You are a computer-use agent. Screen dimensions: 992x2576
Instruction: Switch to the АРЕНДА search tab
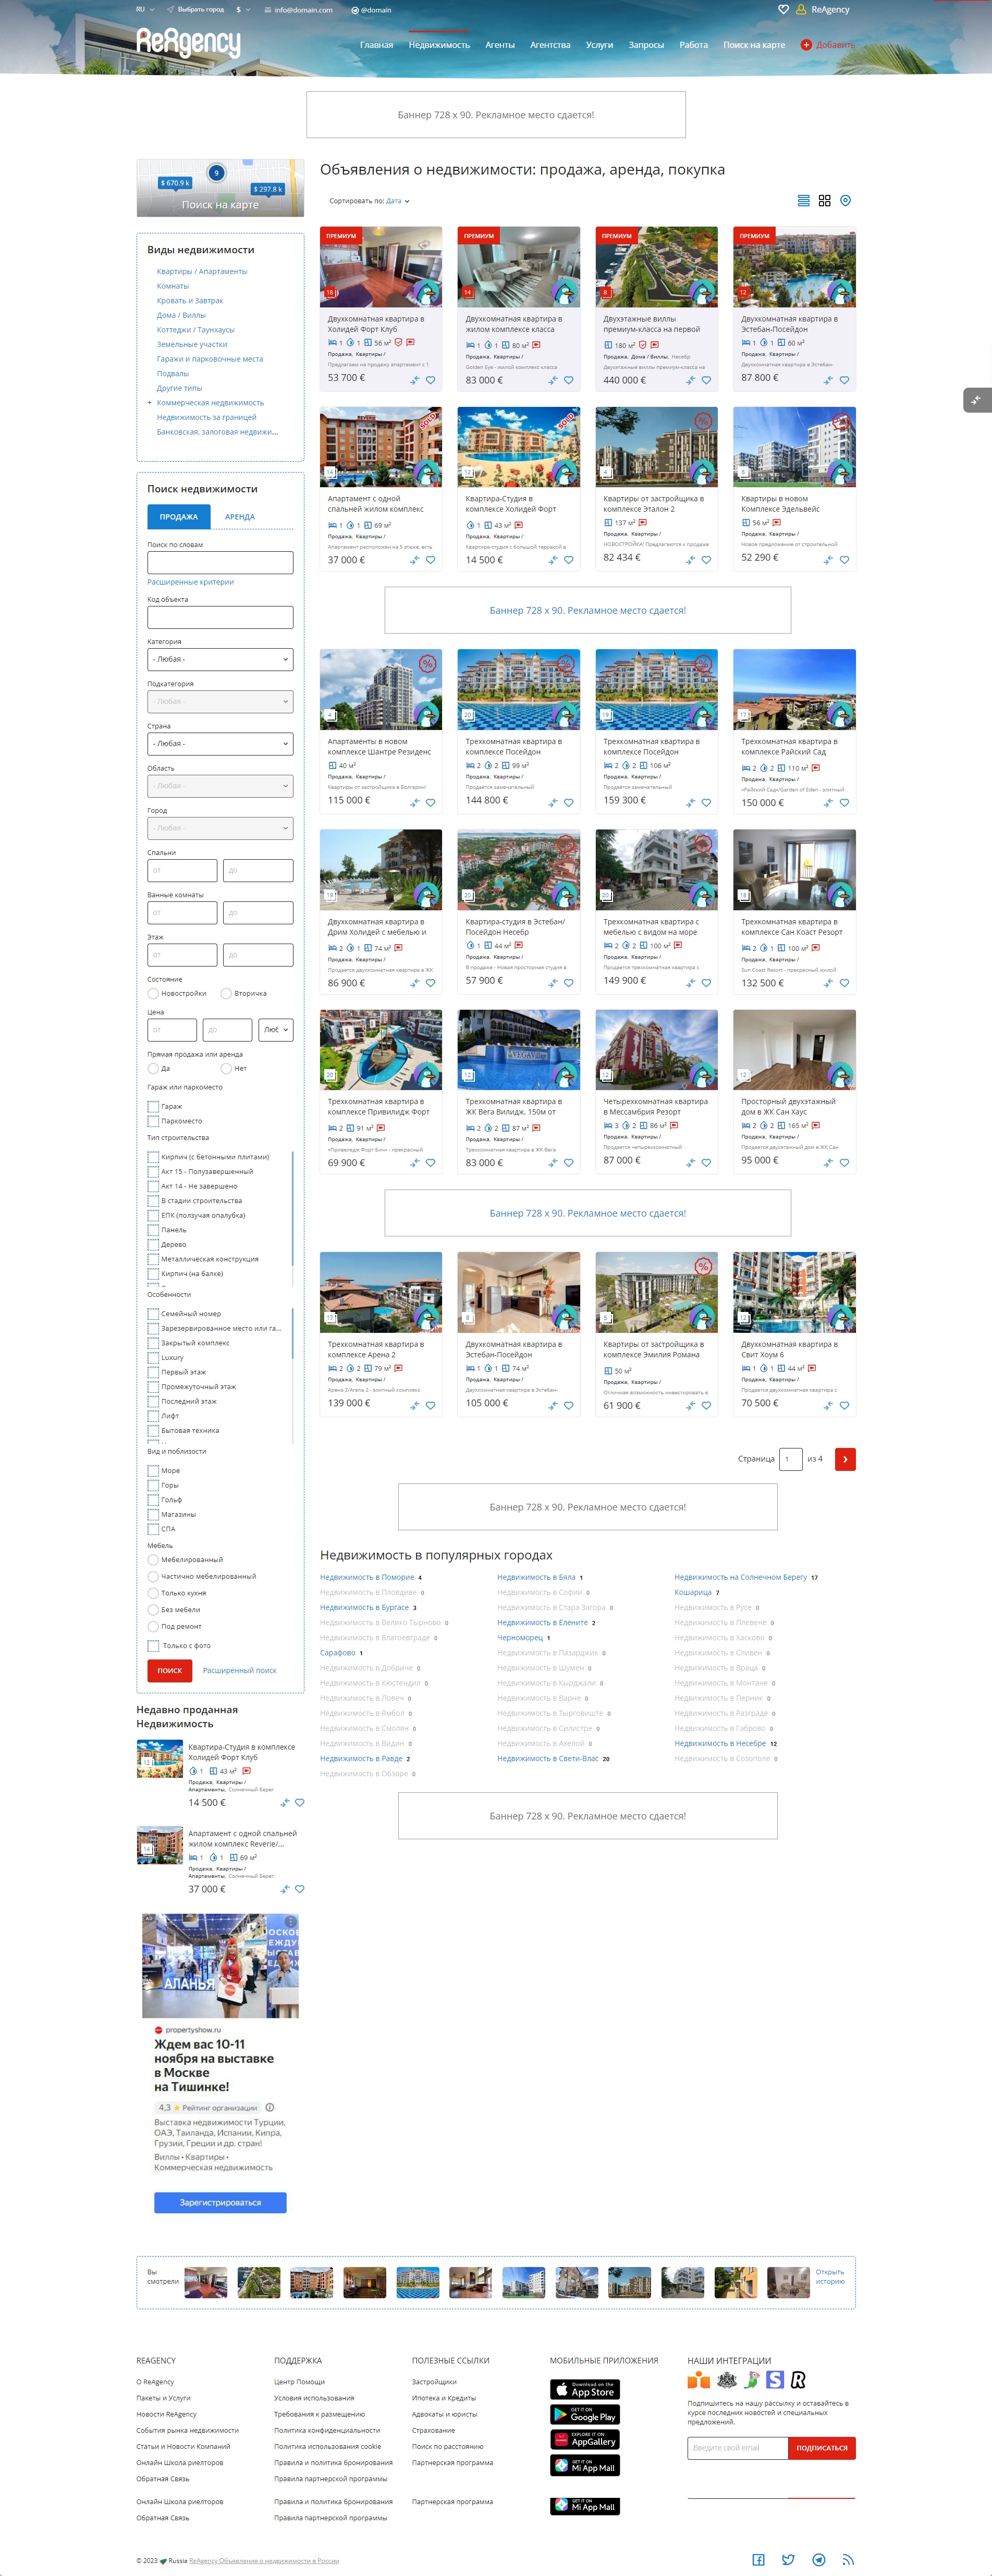[239, 517]
